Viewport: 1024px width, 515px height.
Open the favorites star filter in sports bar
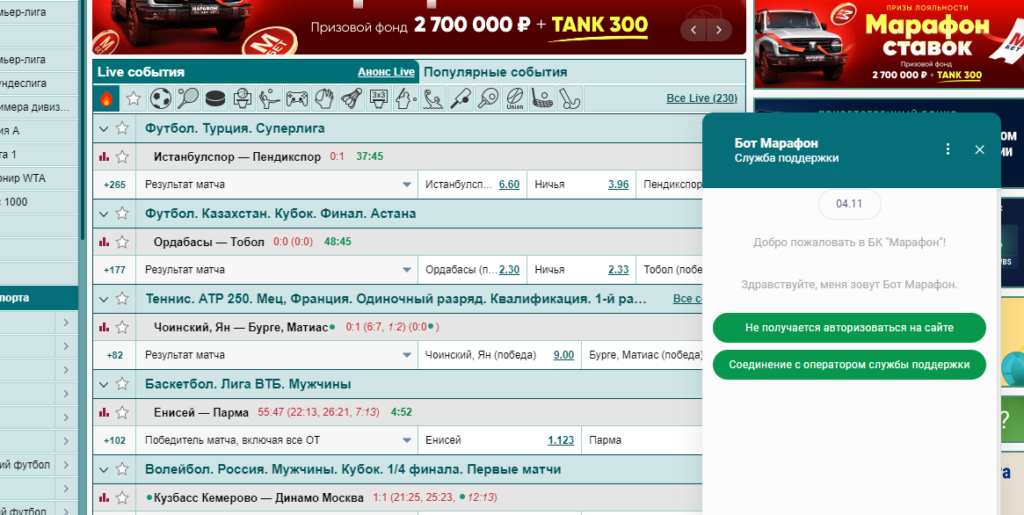(134, 99)
